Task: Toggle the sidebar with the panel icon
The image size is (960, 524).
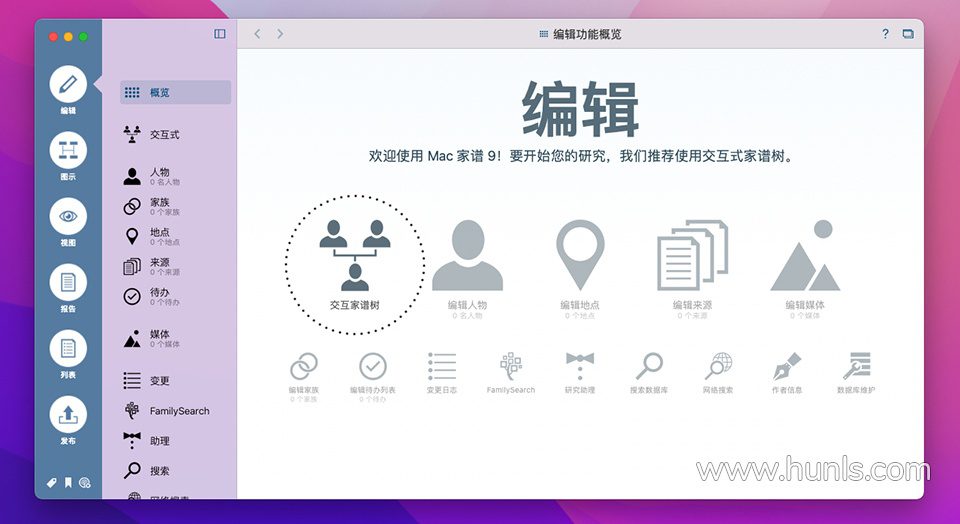Action: coord(220,34)
